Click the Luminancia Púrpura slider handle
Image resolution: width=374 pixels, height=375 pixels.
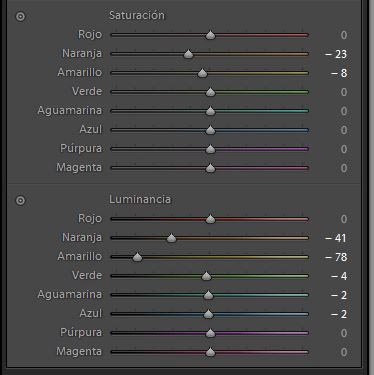pyautogui.click(x=210, y=333)
